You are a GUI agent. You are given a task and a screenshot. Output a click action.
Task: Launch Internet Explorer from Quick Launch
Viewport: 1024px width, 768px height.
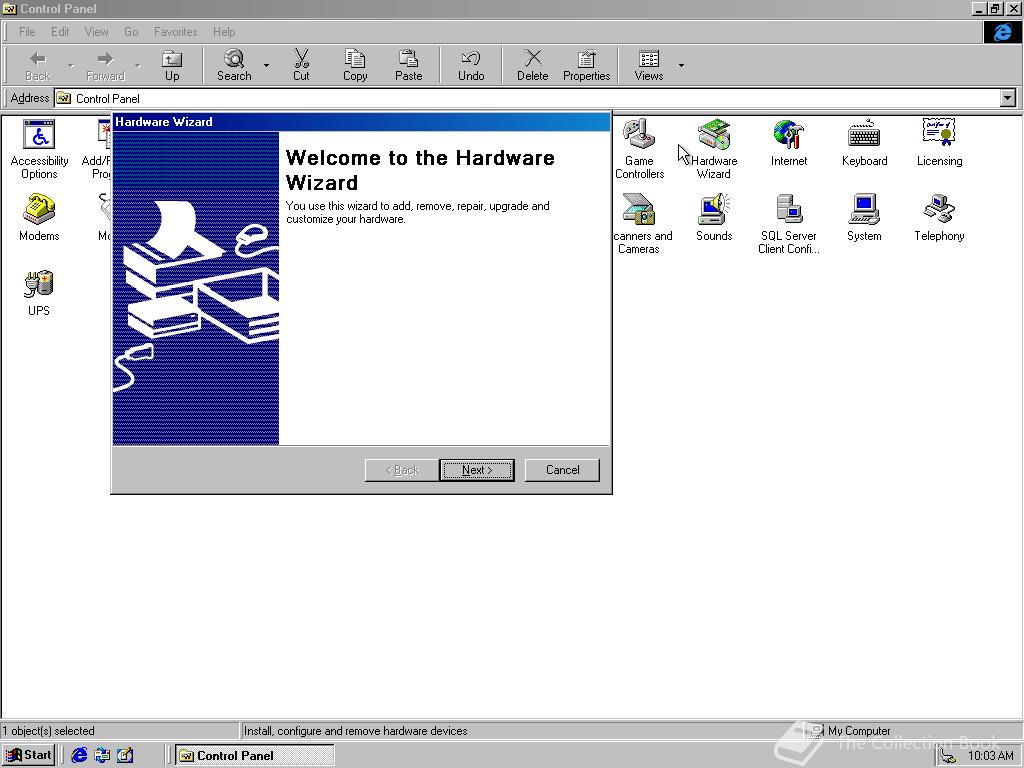click(x=79, y=755)
